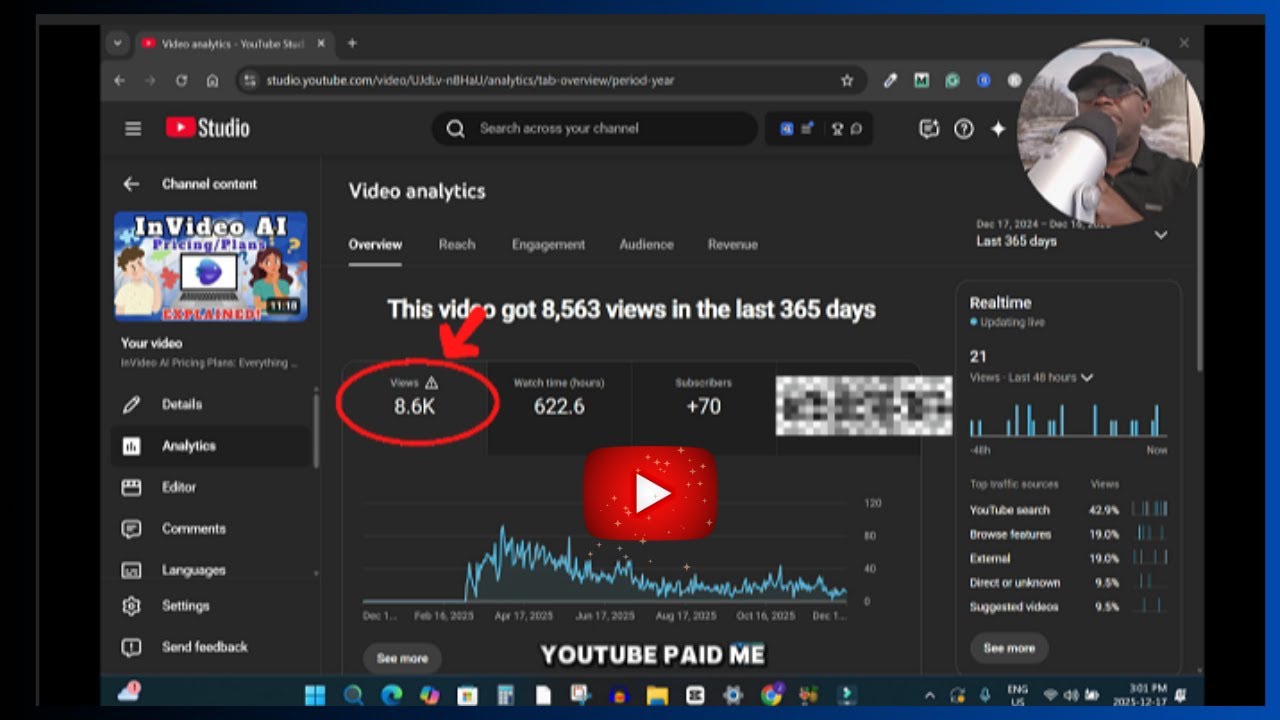Click the Direct or unknown row
Viewport: 1280px width, 720px height.
[x=1068, y=583]
